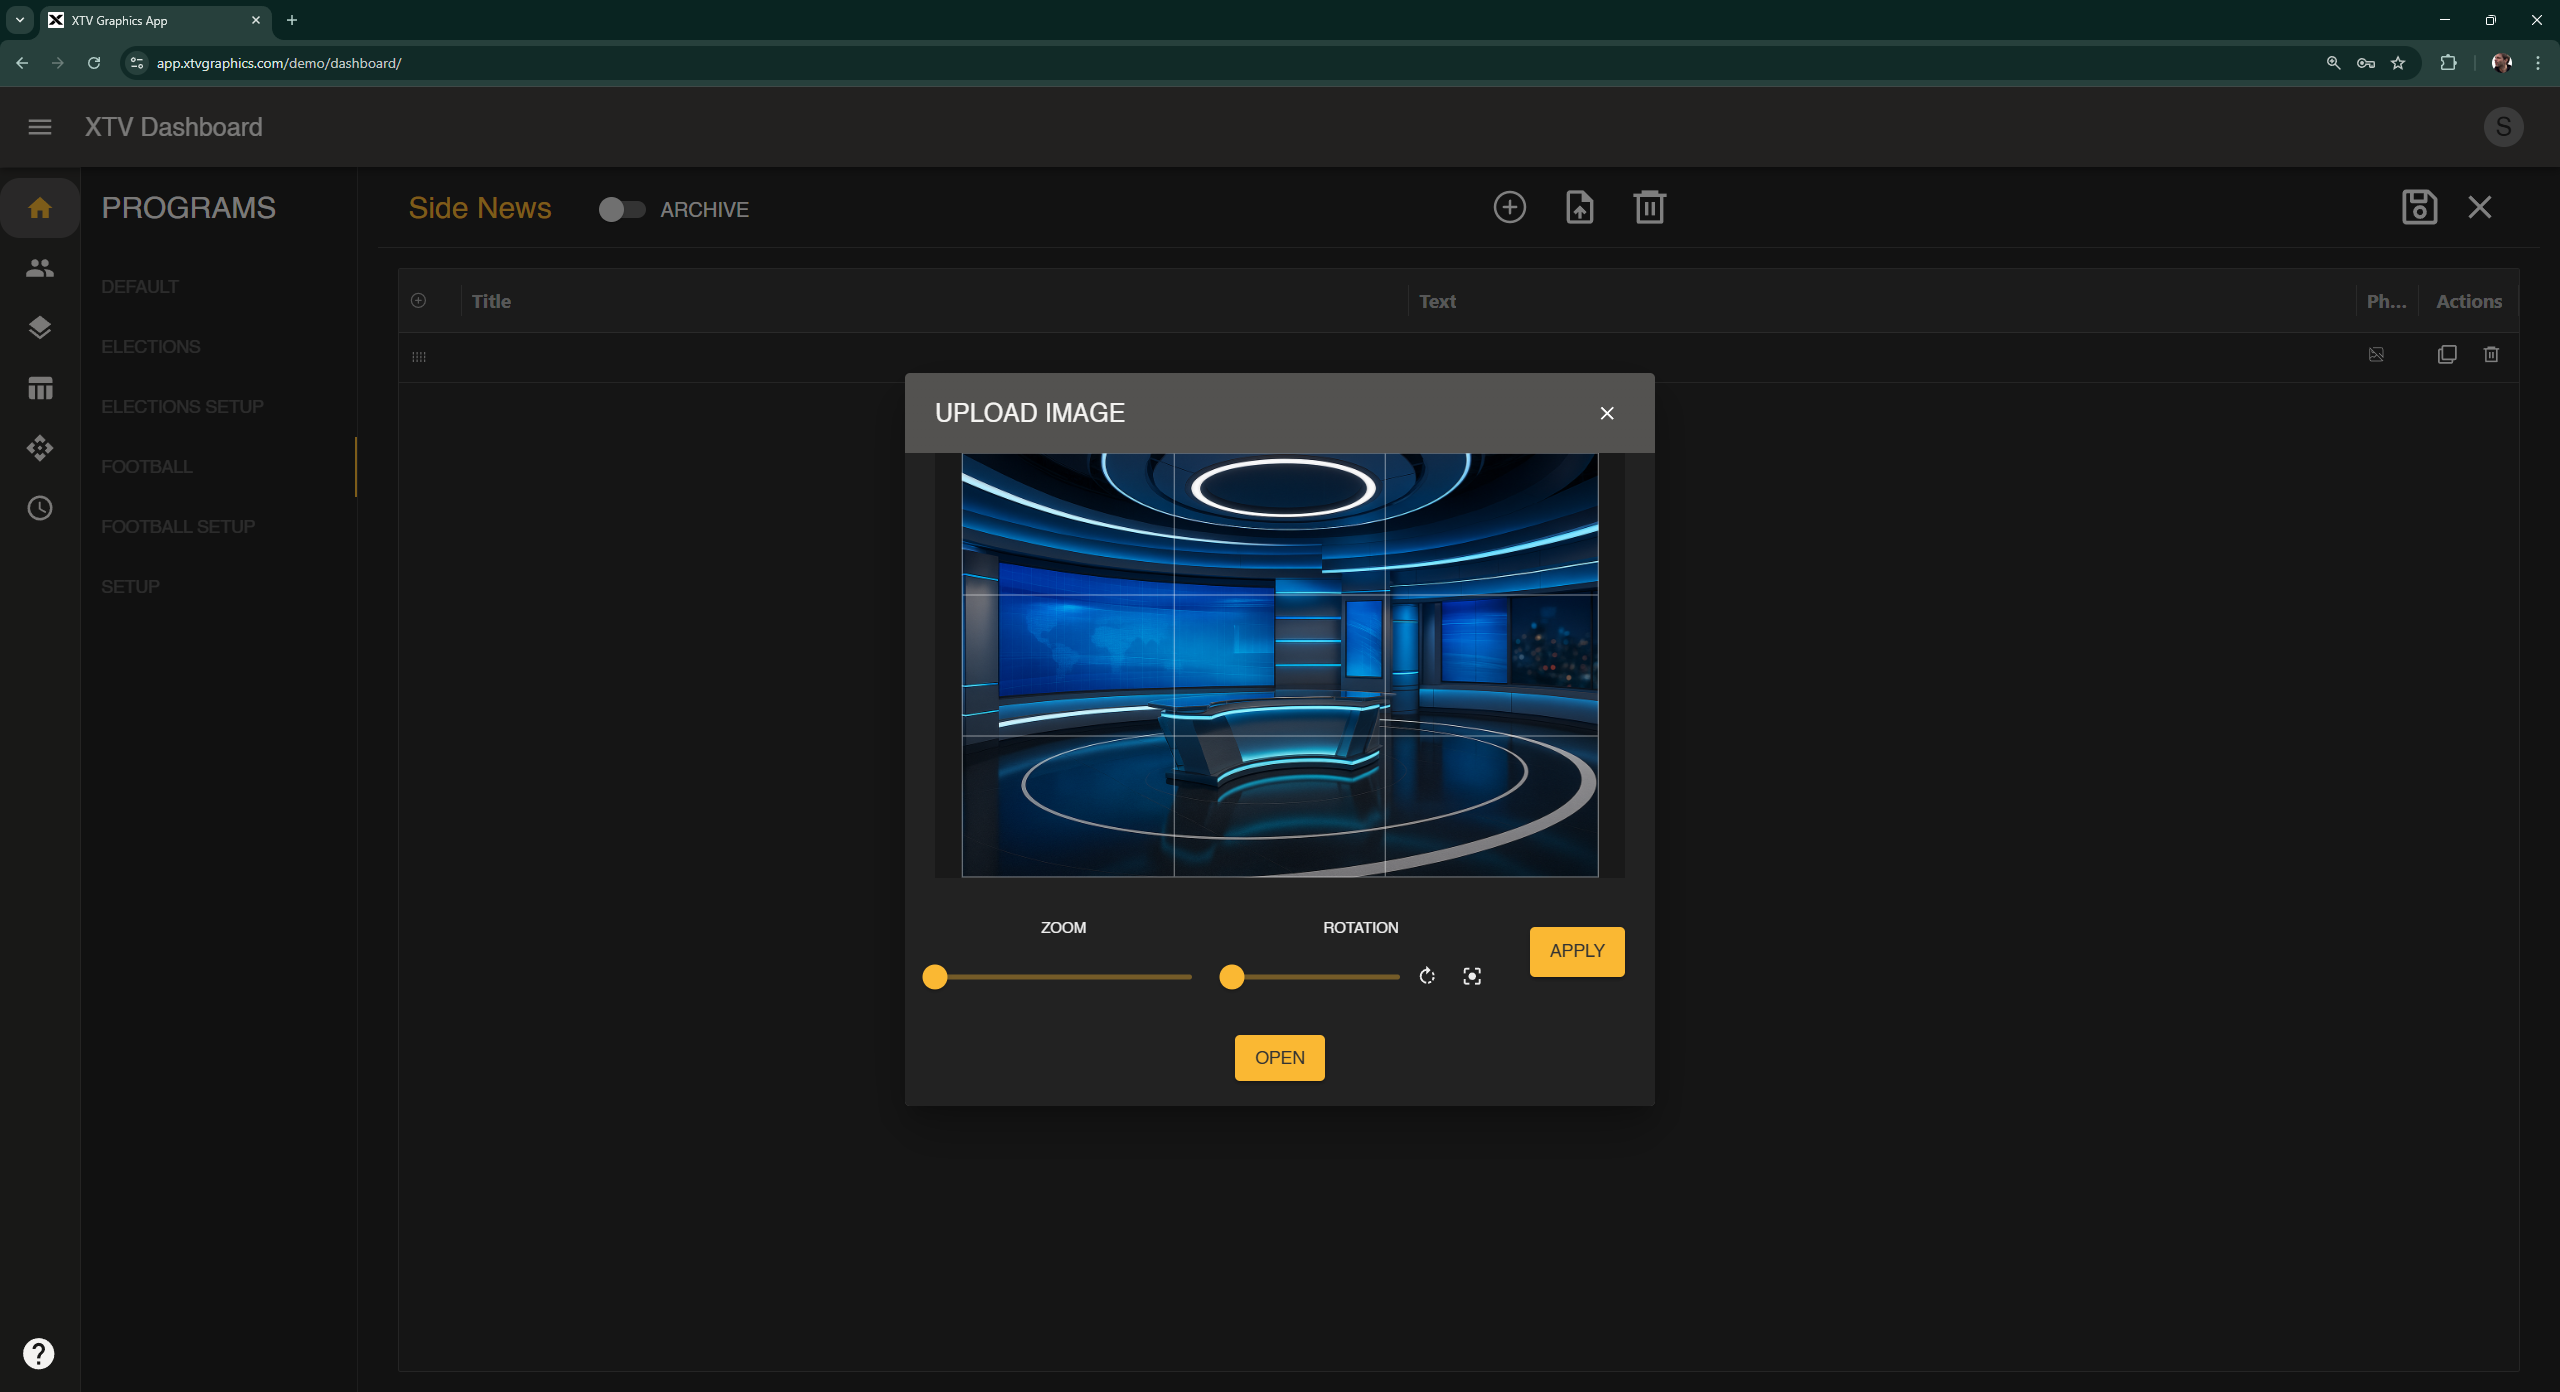Save changes with the floppy disk icon

coord(2418,207)
